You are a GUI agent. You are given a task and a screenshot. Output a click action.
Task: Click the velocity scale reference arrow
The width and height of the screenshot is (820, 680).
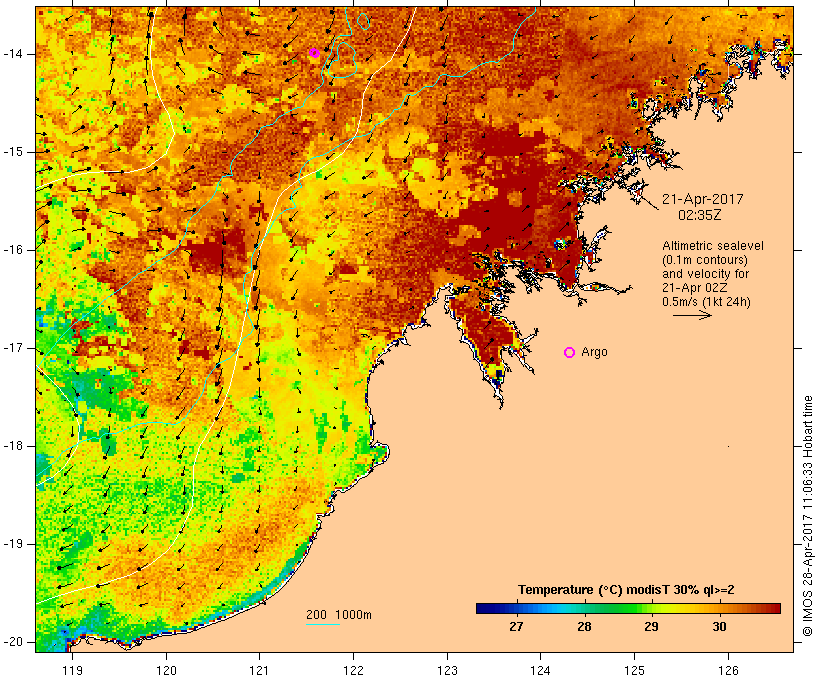[692, 315]
